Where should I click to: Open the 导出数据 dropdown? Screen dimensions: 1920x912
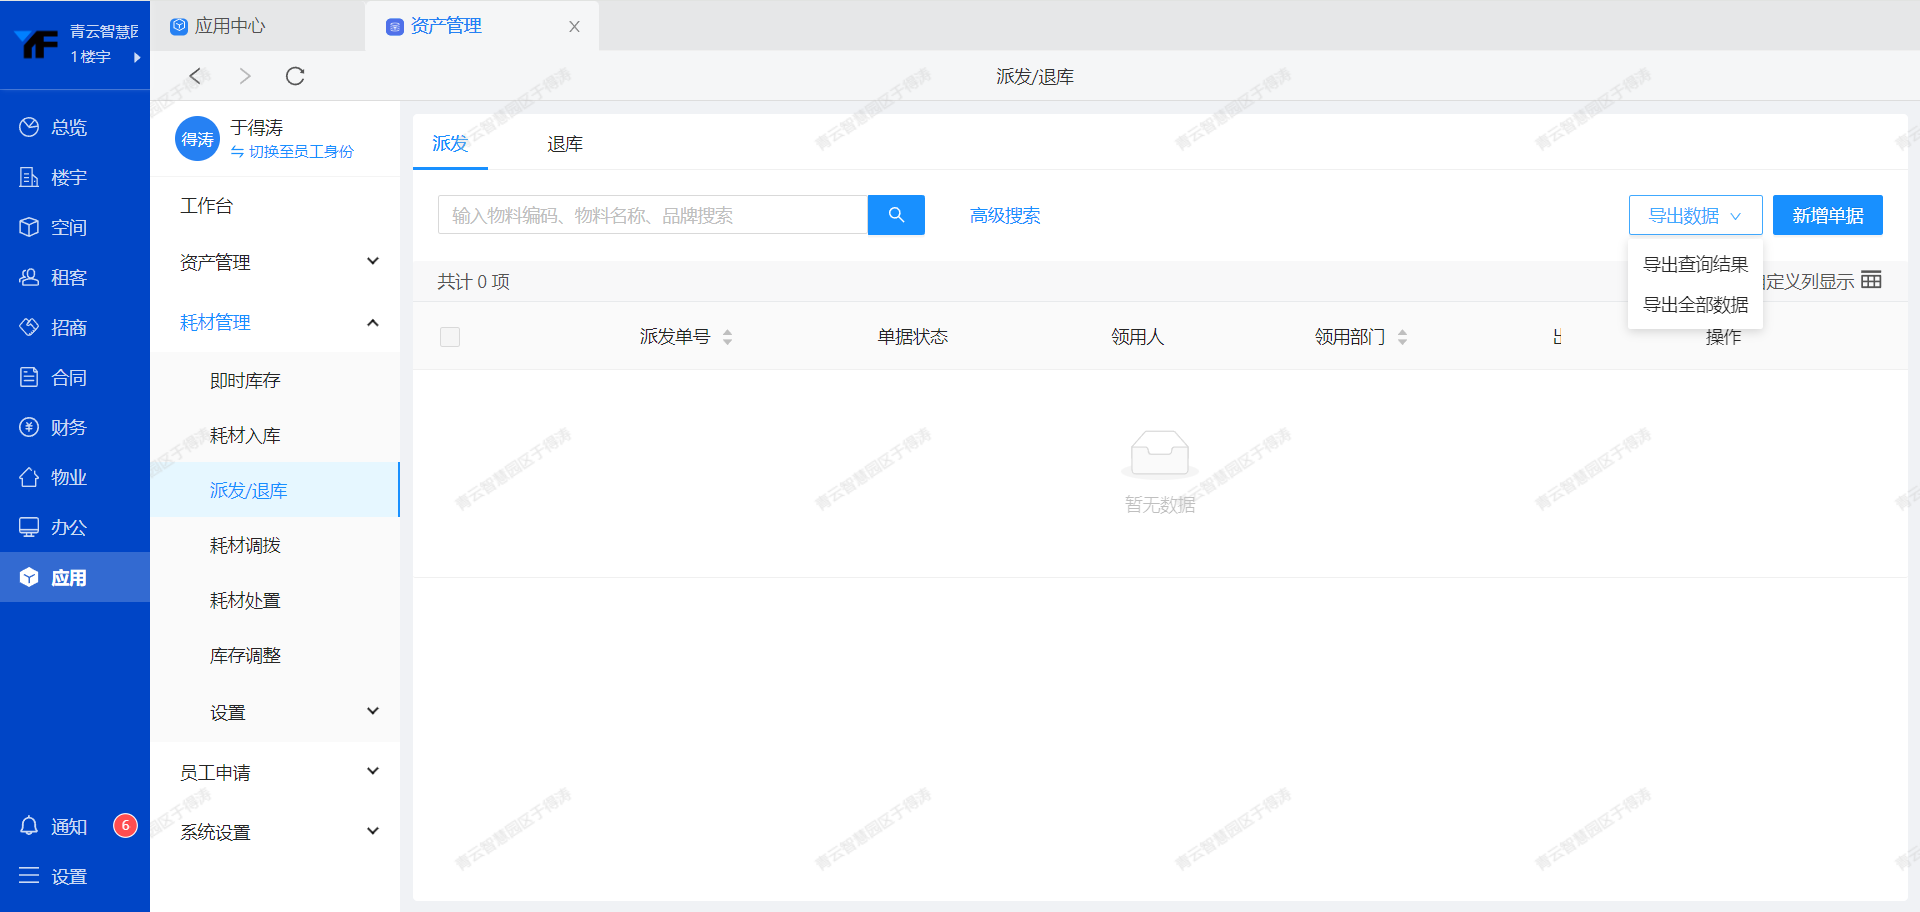[x=1695, y=215]
